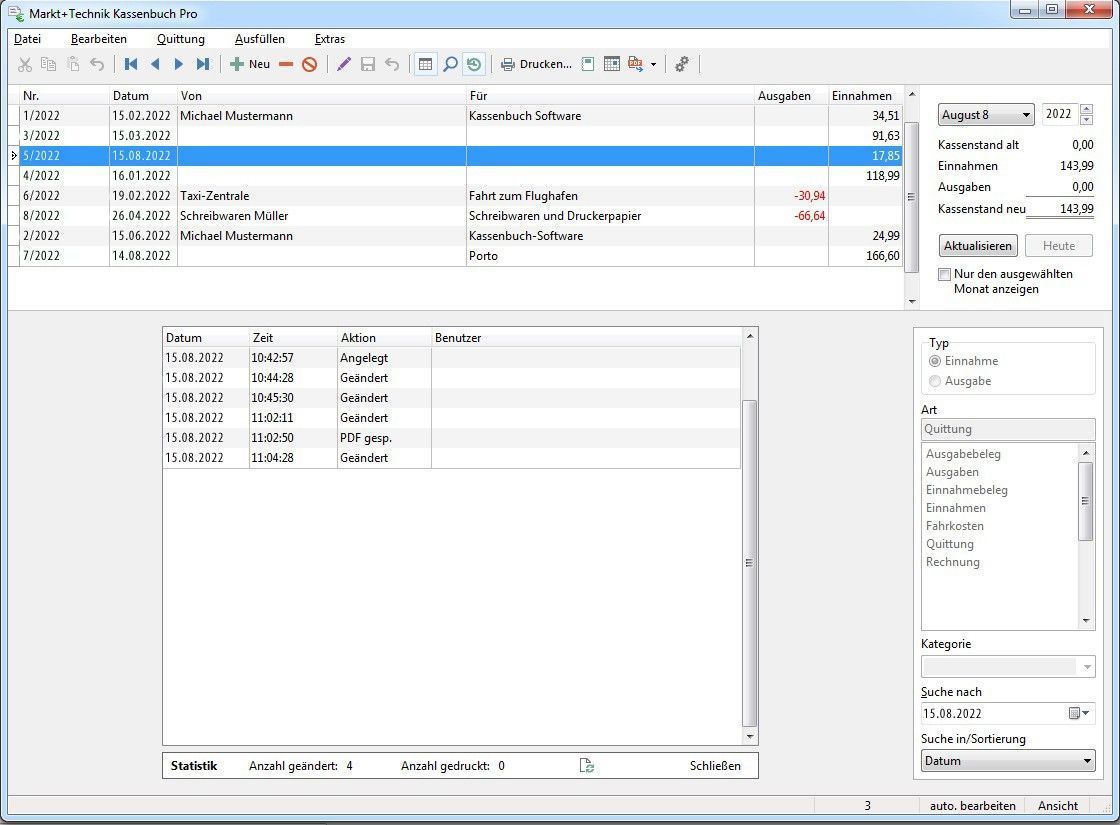Screen dimensions: 1120x825
Task: Click the Aktualisieren button
Action: pyautogui.click(x=979, y=246)
